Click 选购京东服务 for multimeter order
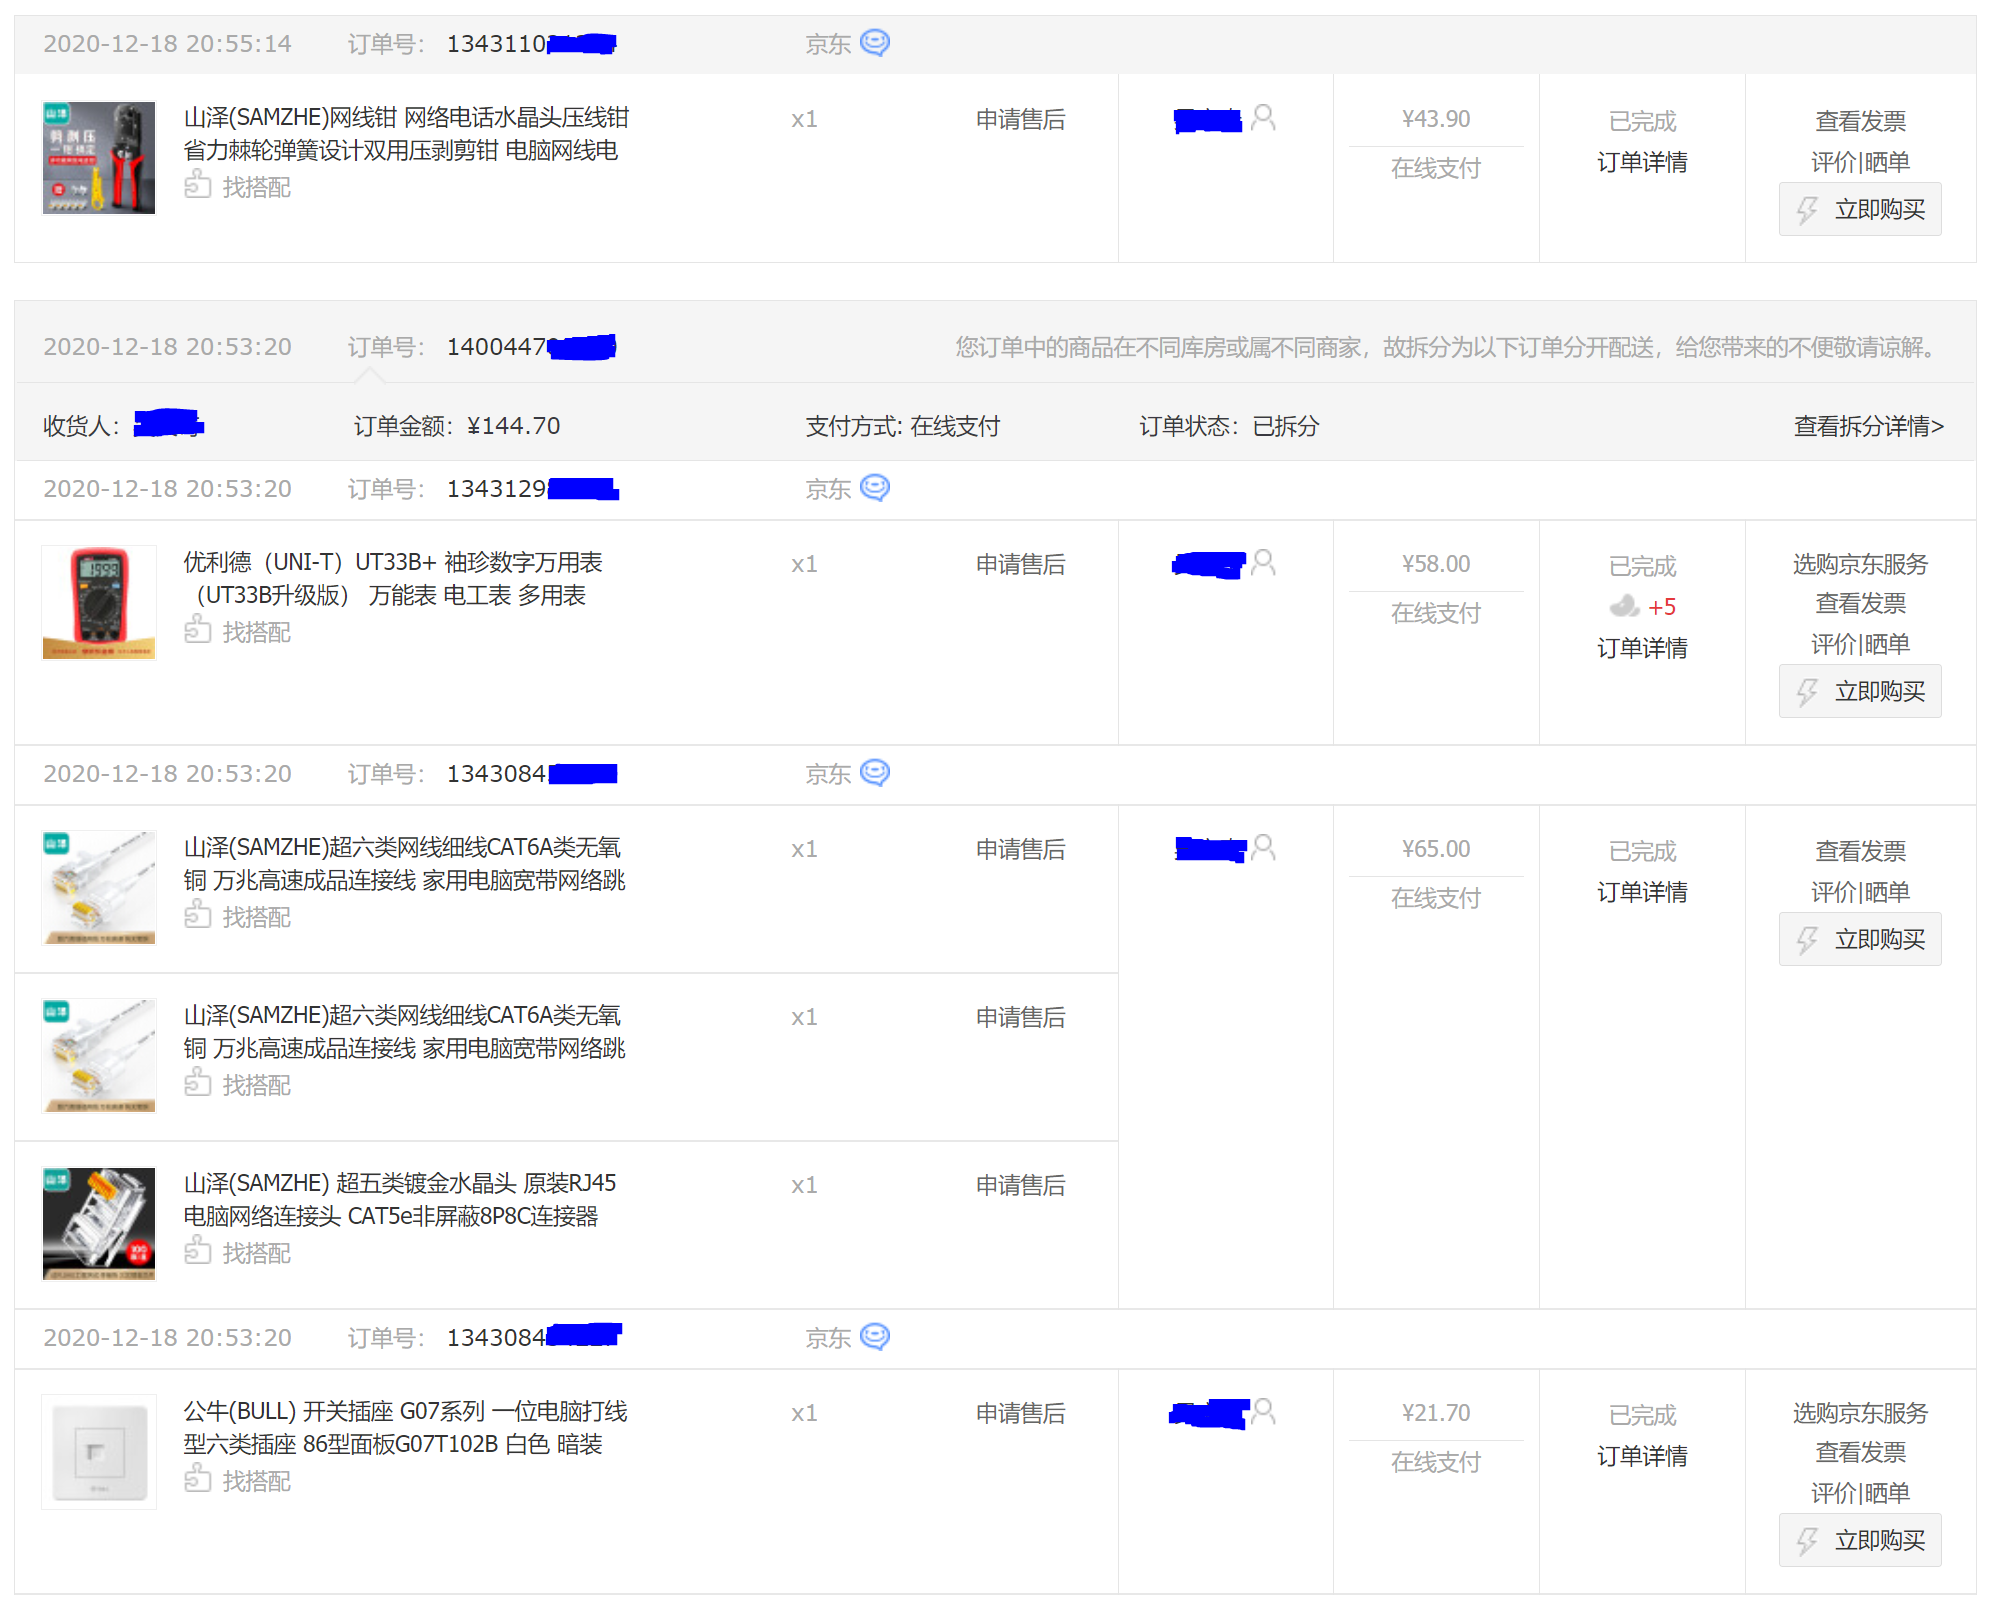The height and width of the screenshot is (1611, 1993). click(x=1859, y=564)
